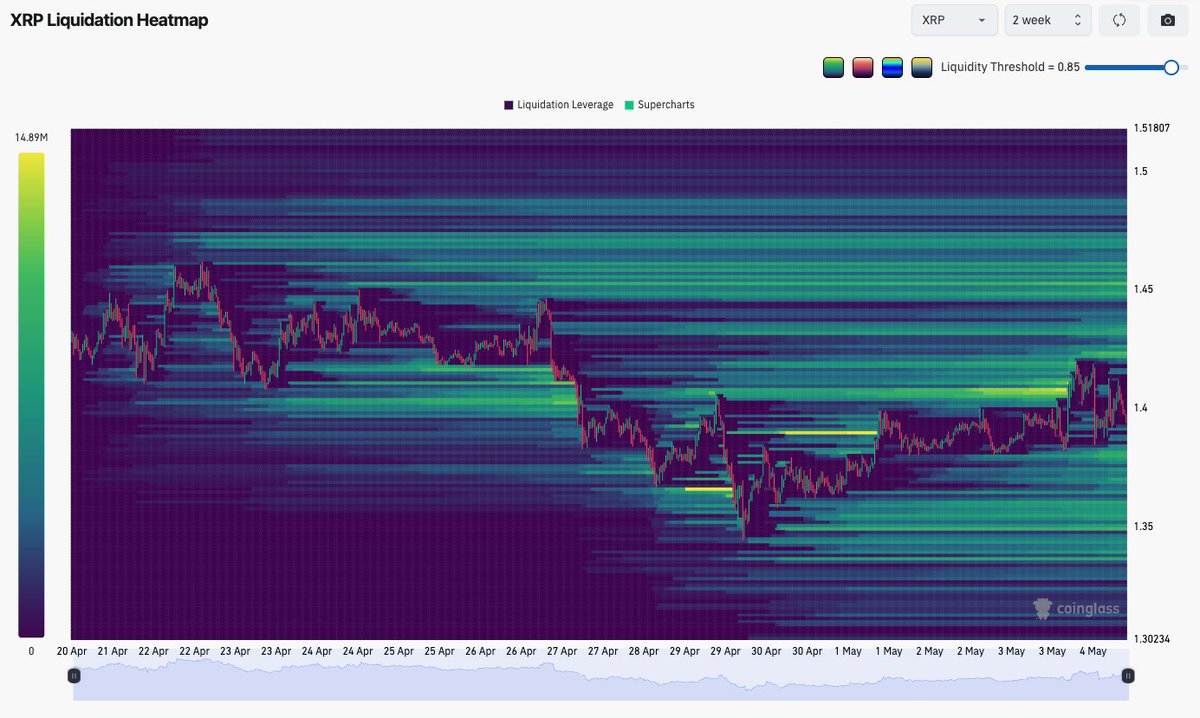
Task: Click the 21 Apr date label
Action: point(112,651)
